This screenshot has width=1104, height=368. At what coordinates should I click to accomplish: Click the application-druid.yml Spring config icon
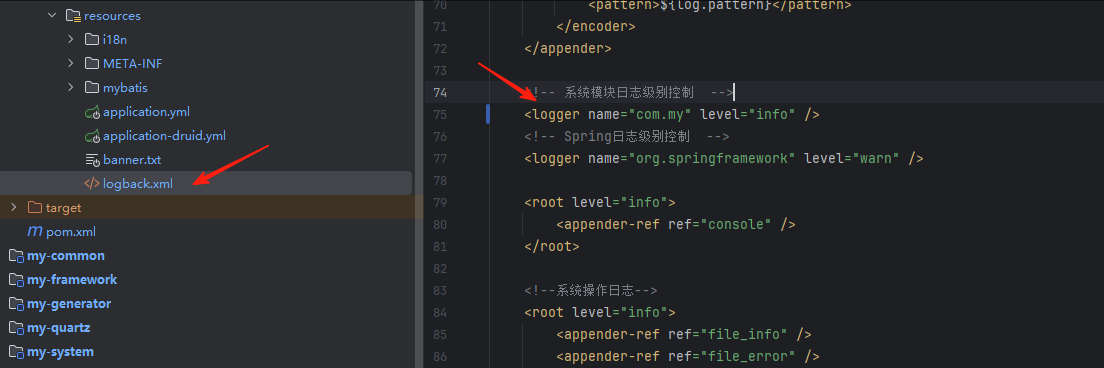click(92, 136)
